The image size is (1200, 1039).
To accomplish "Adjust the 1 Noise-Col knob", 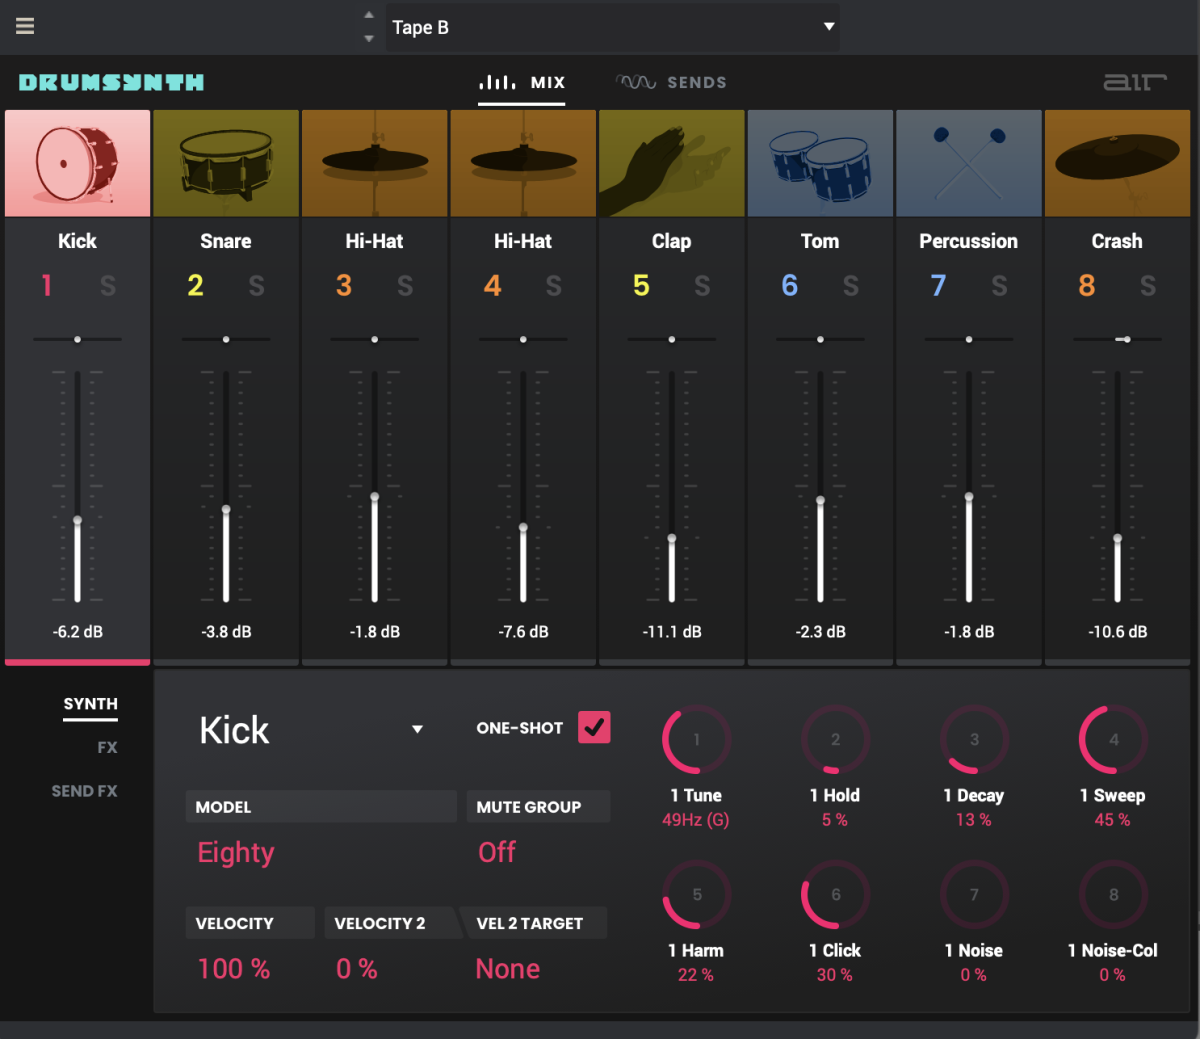I will pyautogui.click(x=1113, y=895).
